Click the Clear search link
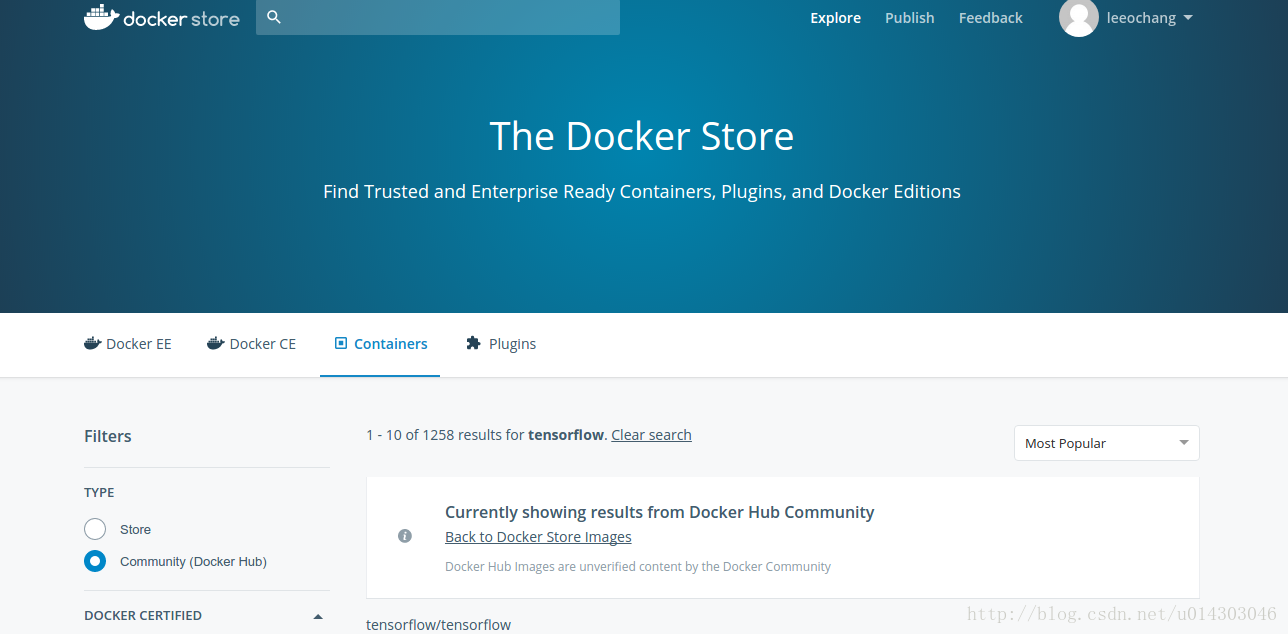Viewport: 1288px width, 634px height. (651, 435)
